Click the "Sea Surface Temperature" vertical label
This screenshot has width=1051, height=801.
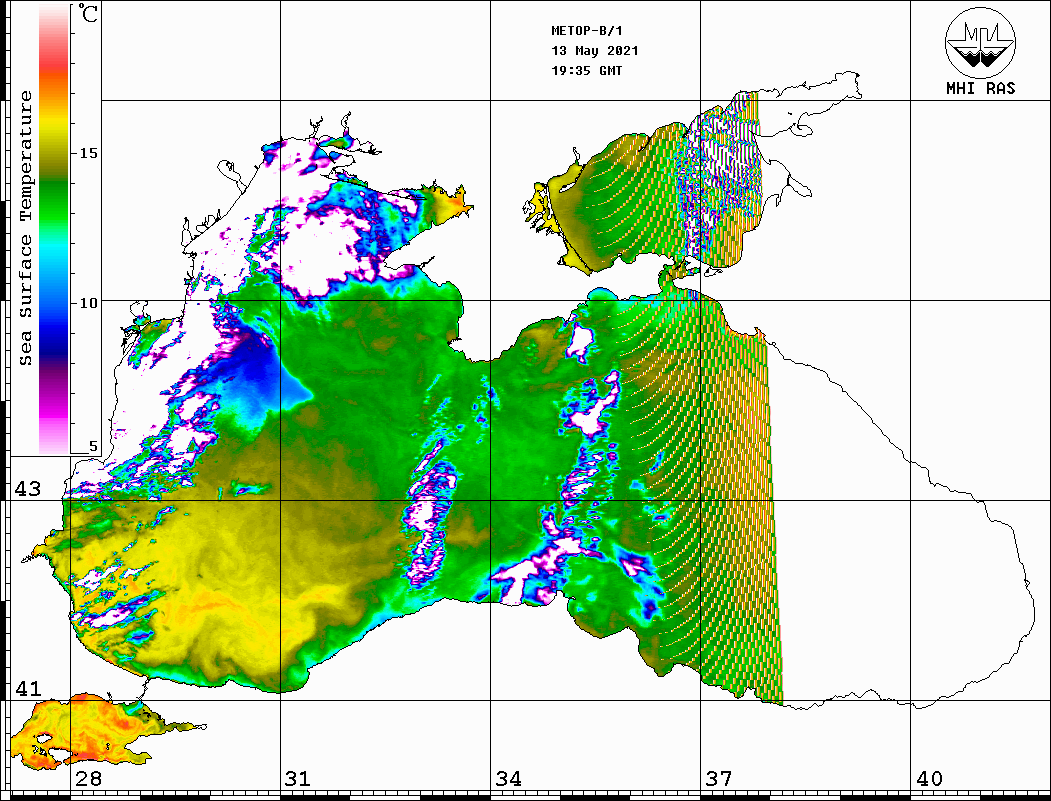(x=25, y=228)
